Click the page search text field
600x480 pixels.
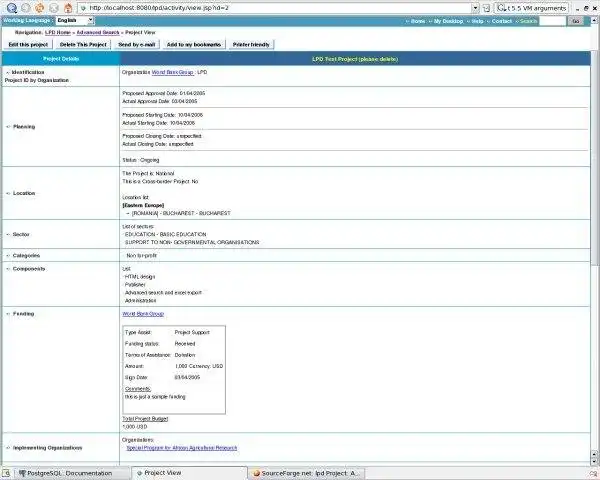552,21
